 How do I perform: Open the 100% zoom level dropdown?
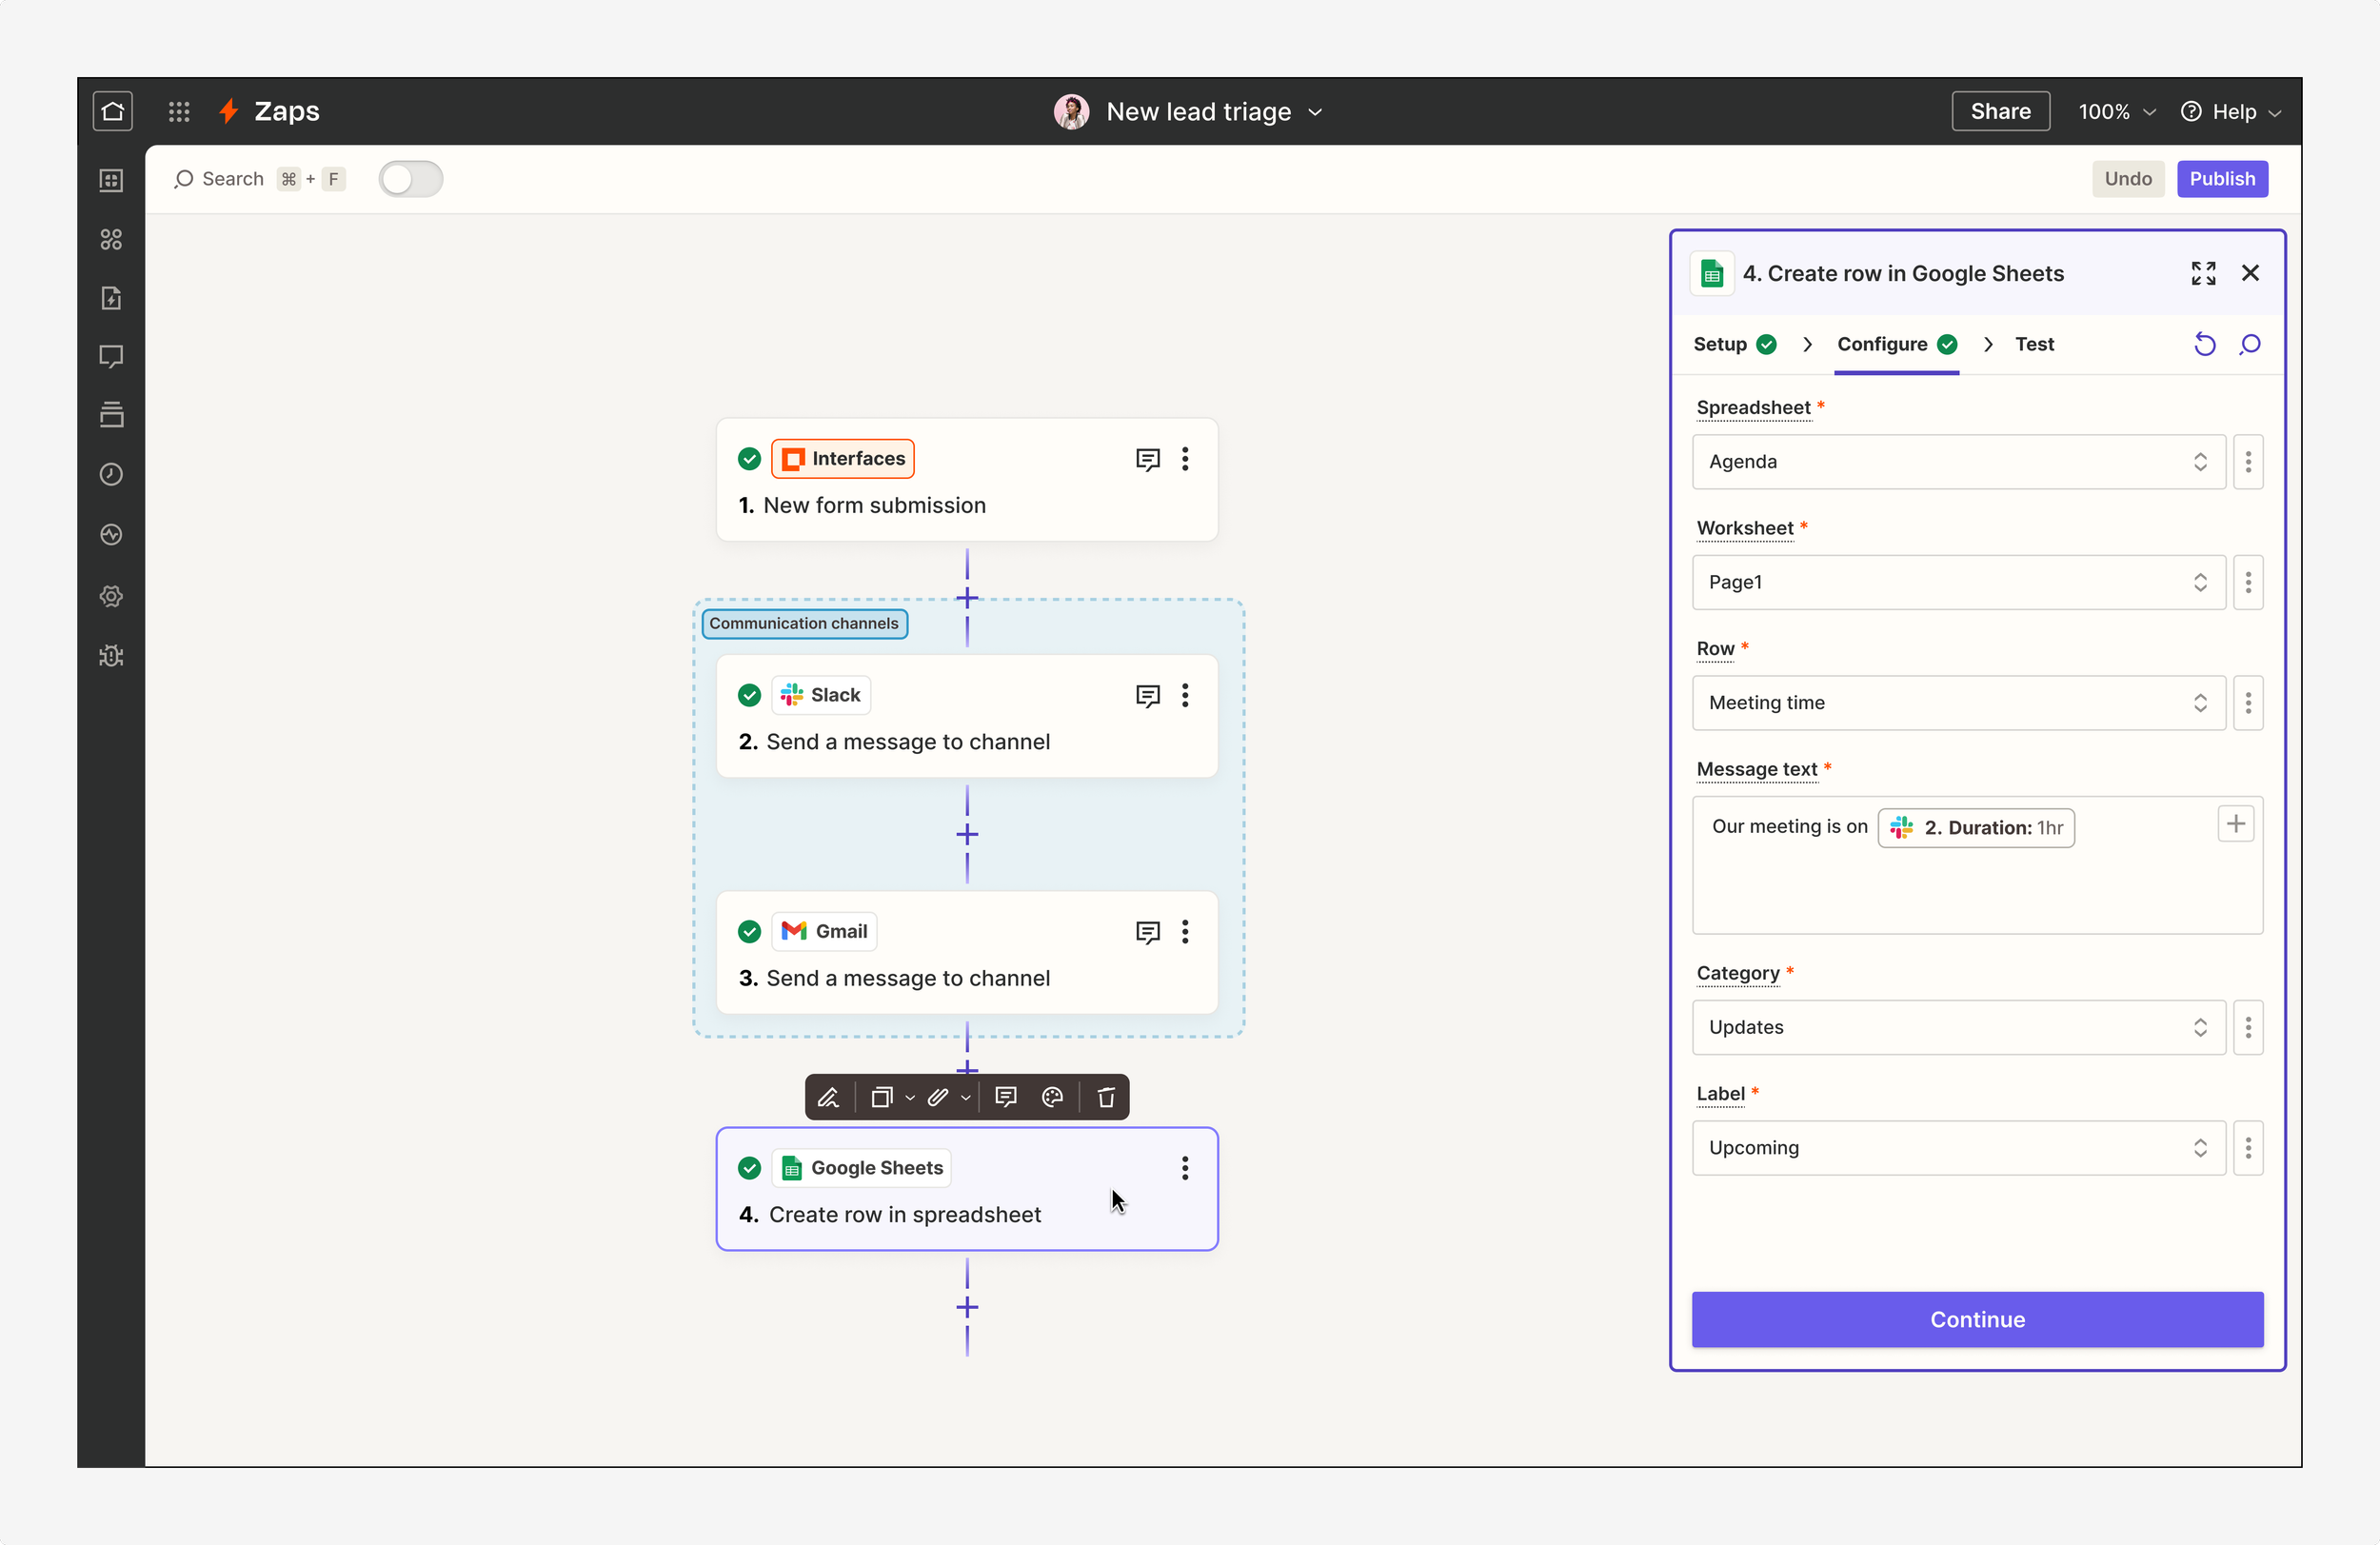pyautogui.click(x=2116, y=111)
